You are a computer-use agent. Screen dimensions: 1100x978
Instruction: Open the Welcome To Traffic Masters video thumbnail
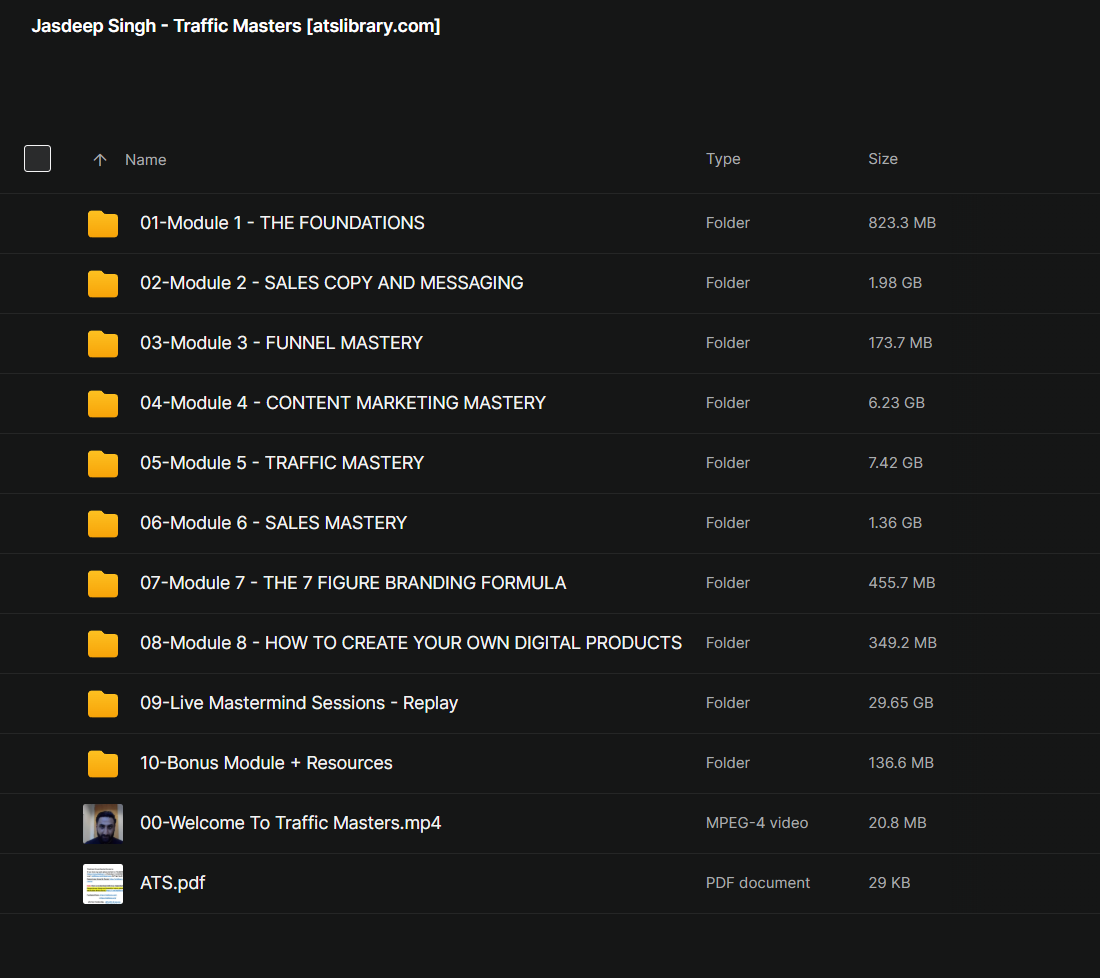point(102,824)
